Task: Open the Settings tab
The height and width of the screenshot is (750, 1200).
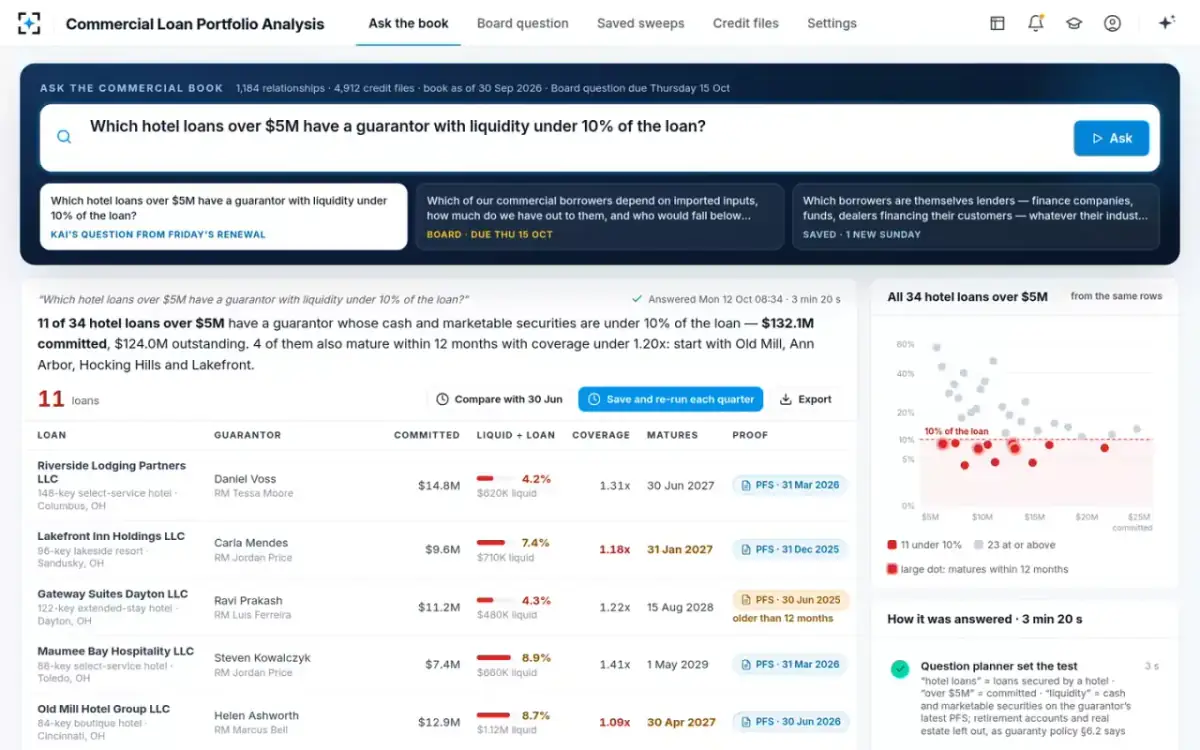Action: [x=832, y=23]
